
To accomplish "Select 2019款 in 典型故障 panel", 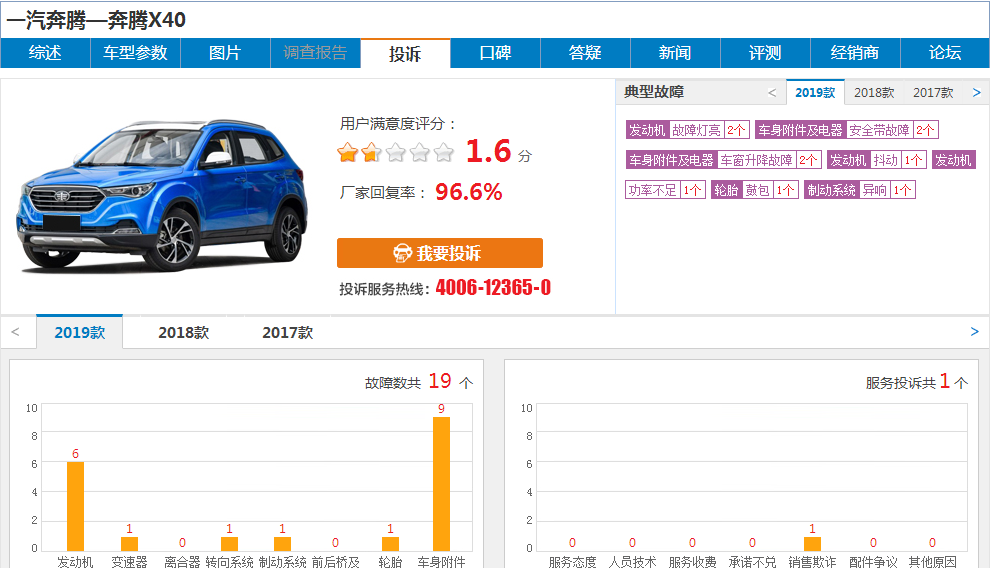I will tap(815, 93).
